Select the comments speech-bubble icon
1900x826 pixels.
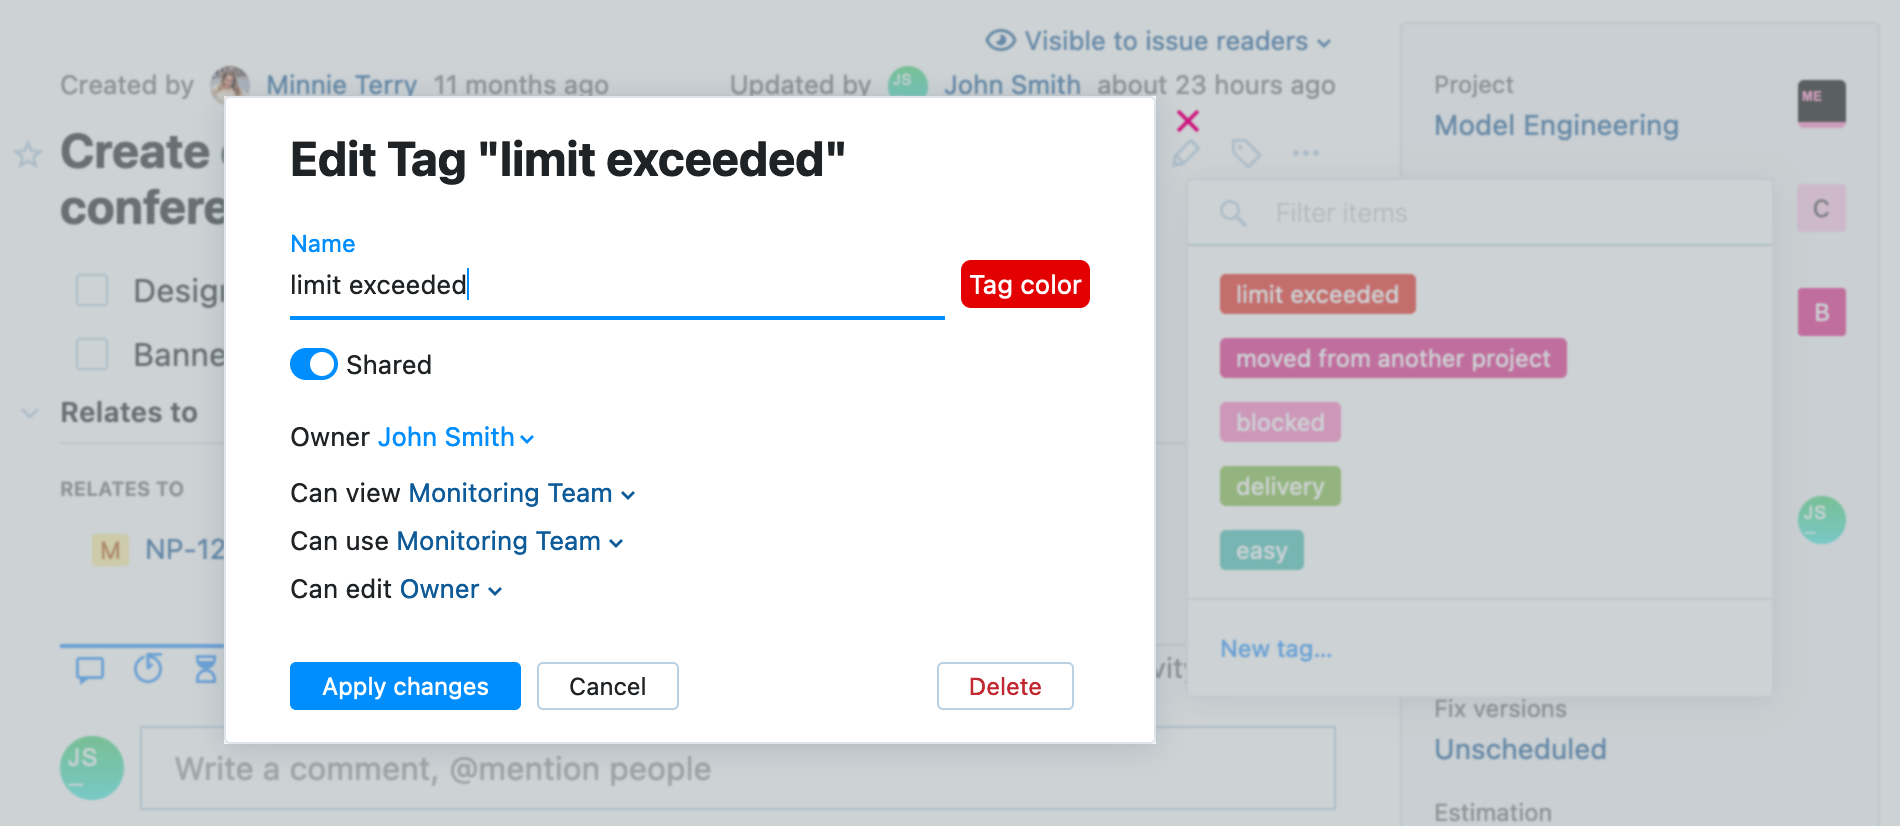point(89,670)
